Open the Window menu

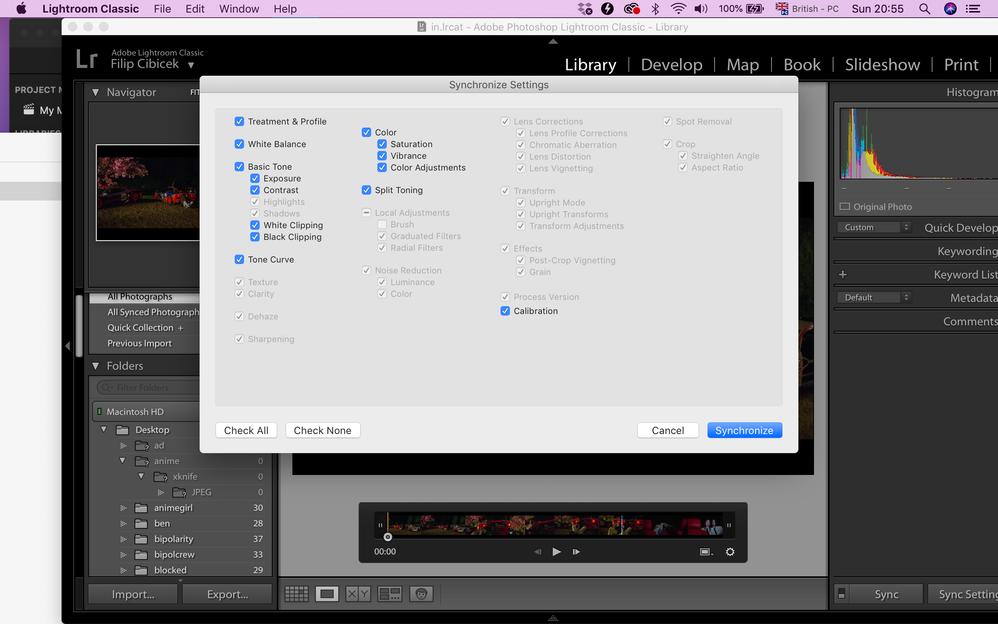tap(239, 9)
